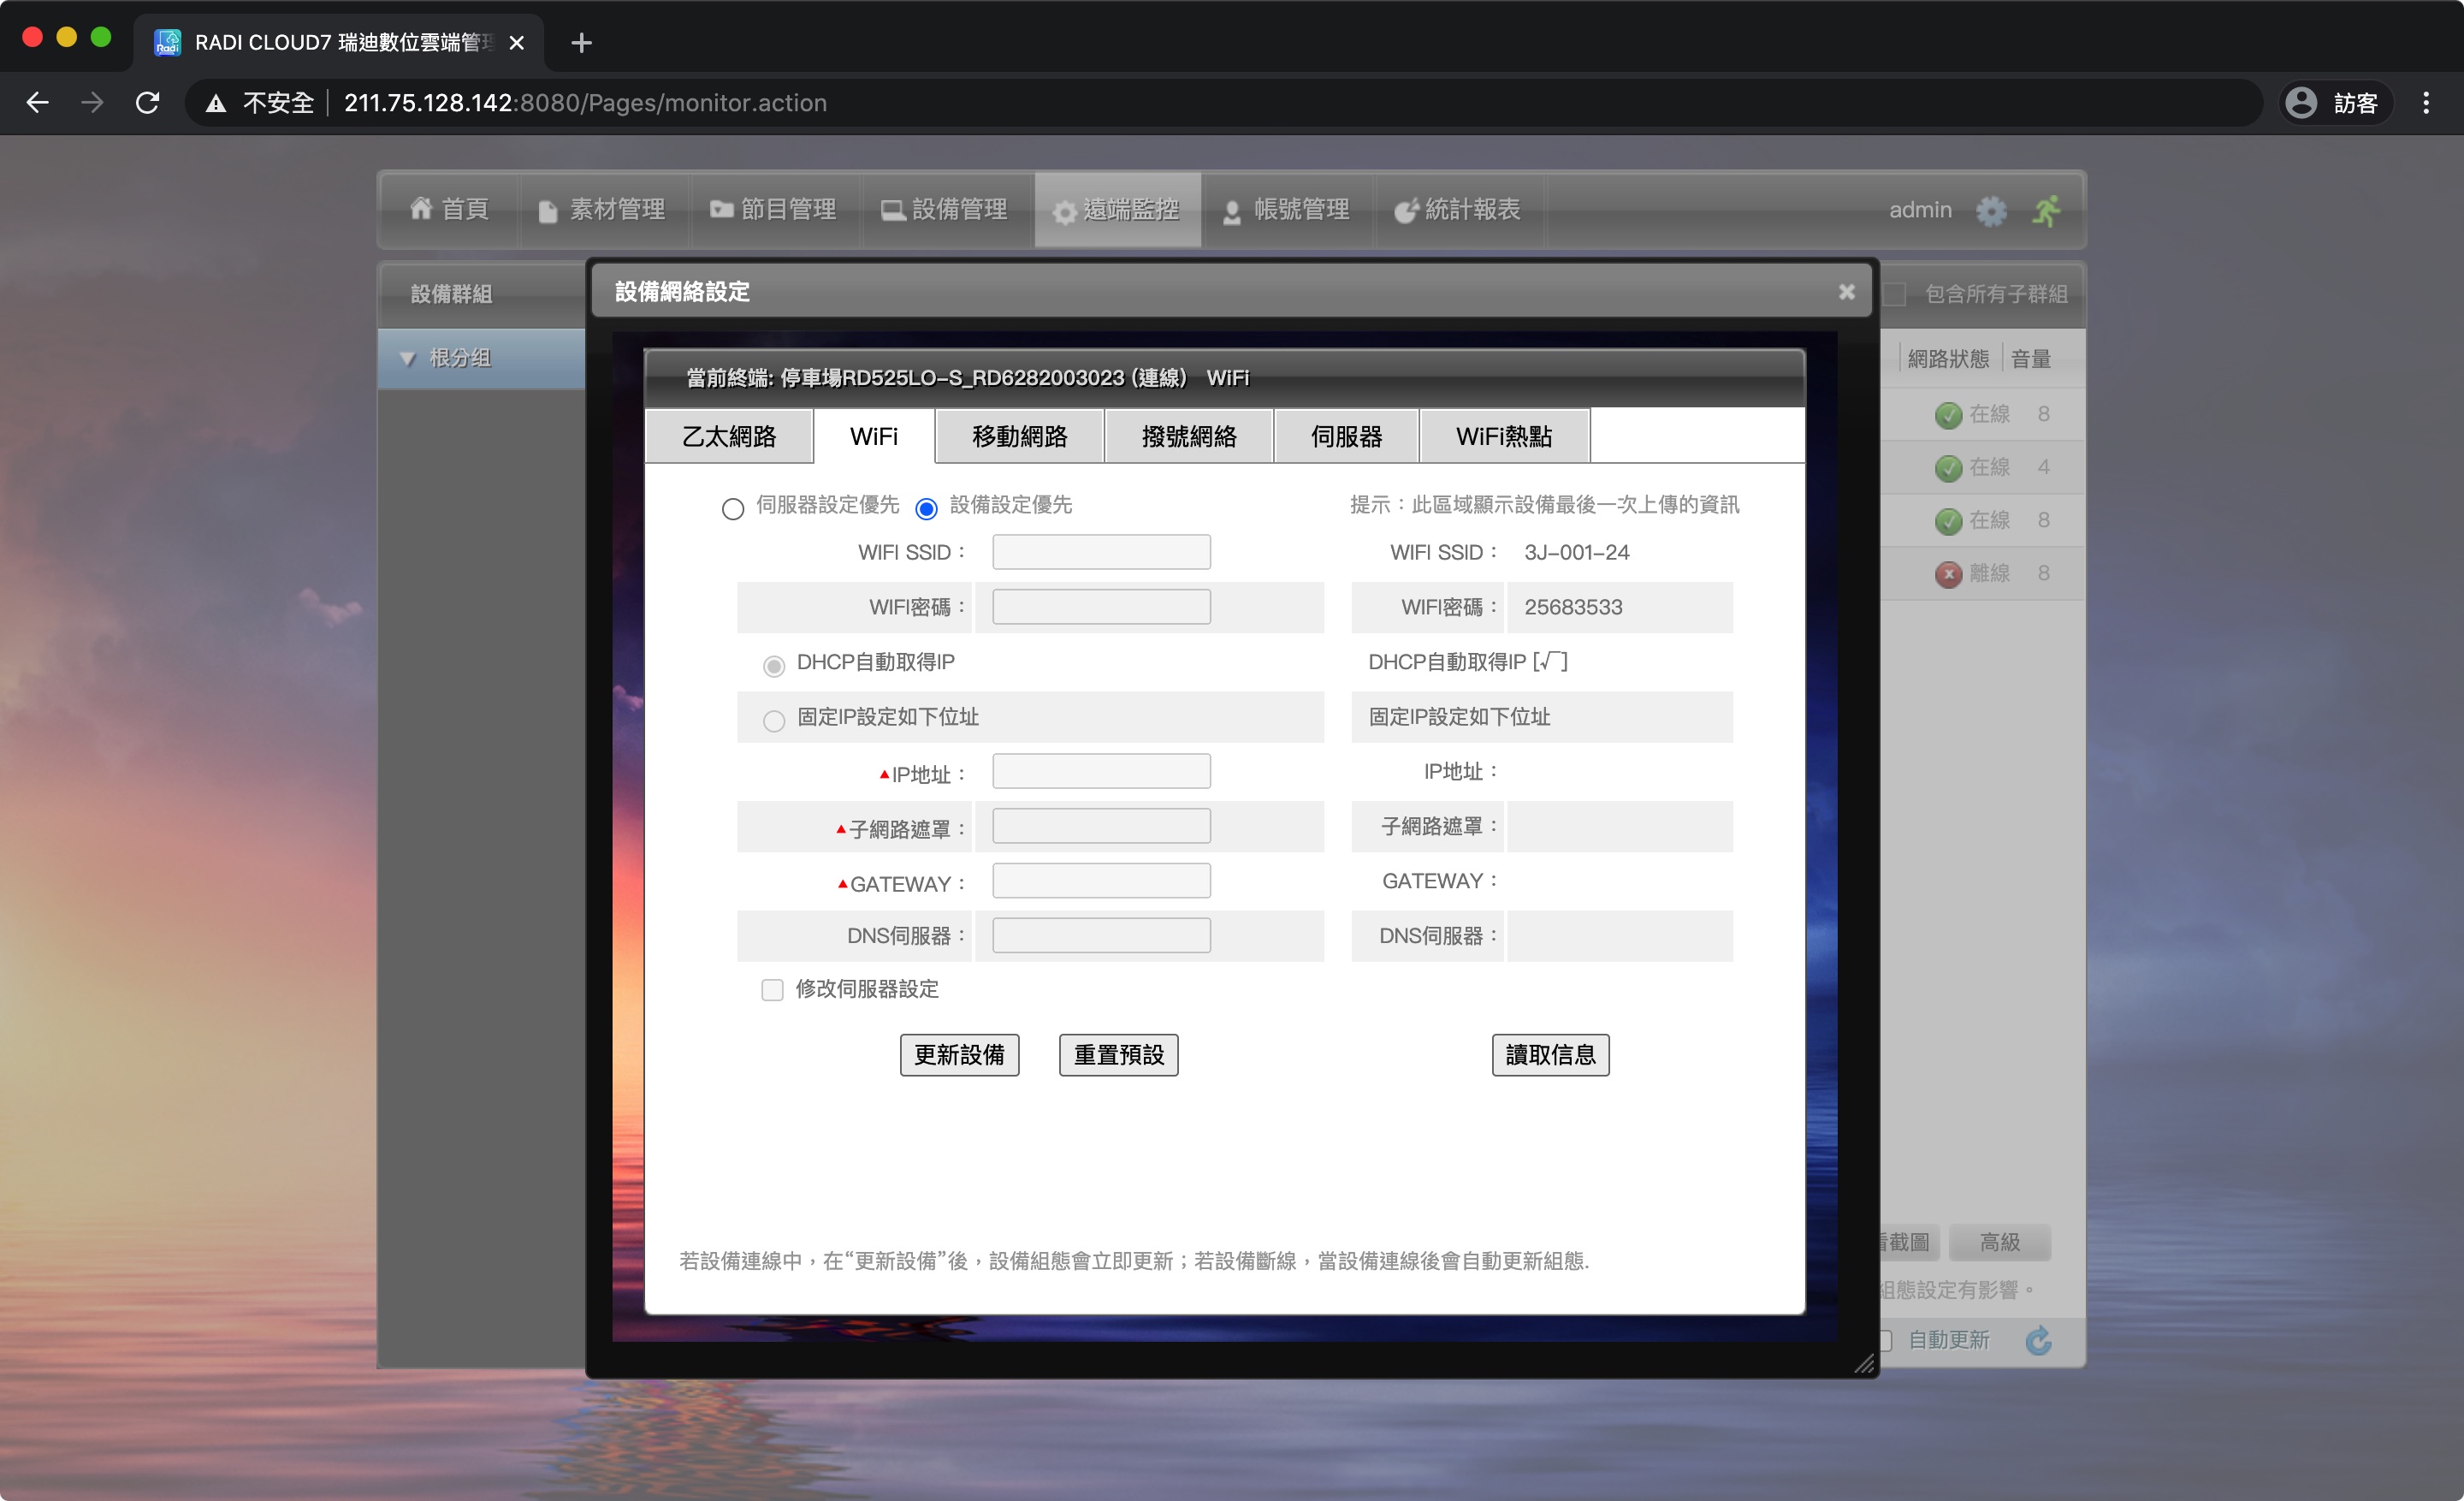The image size is (2464, 1501).
Task: Toggle the 包含所有子群組 checkbox
Action: pos(1894,294)
